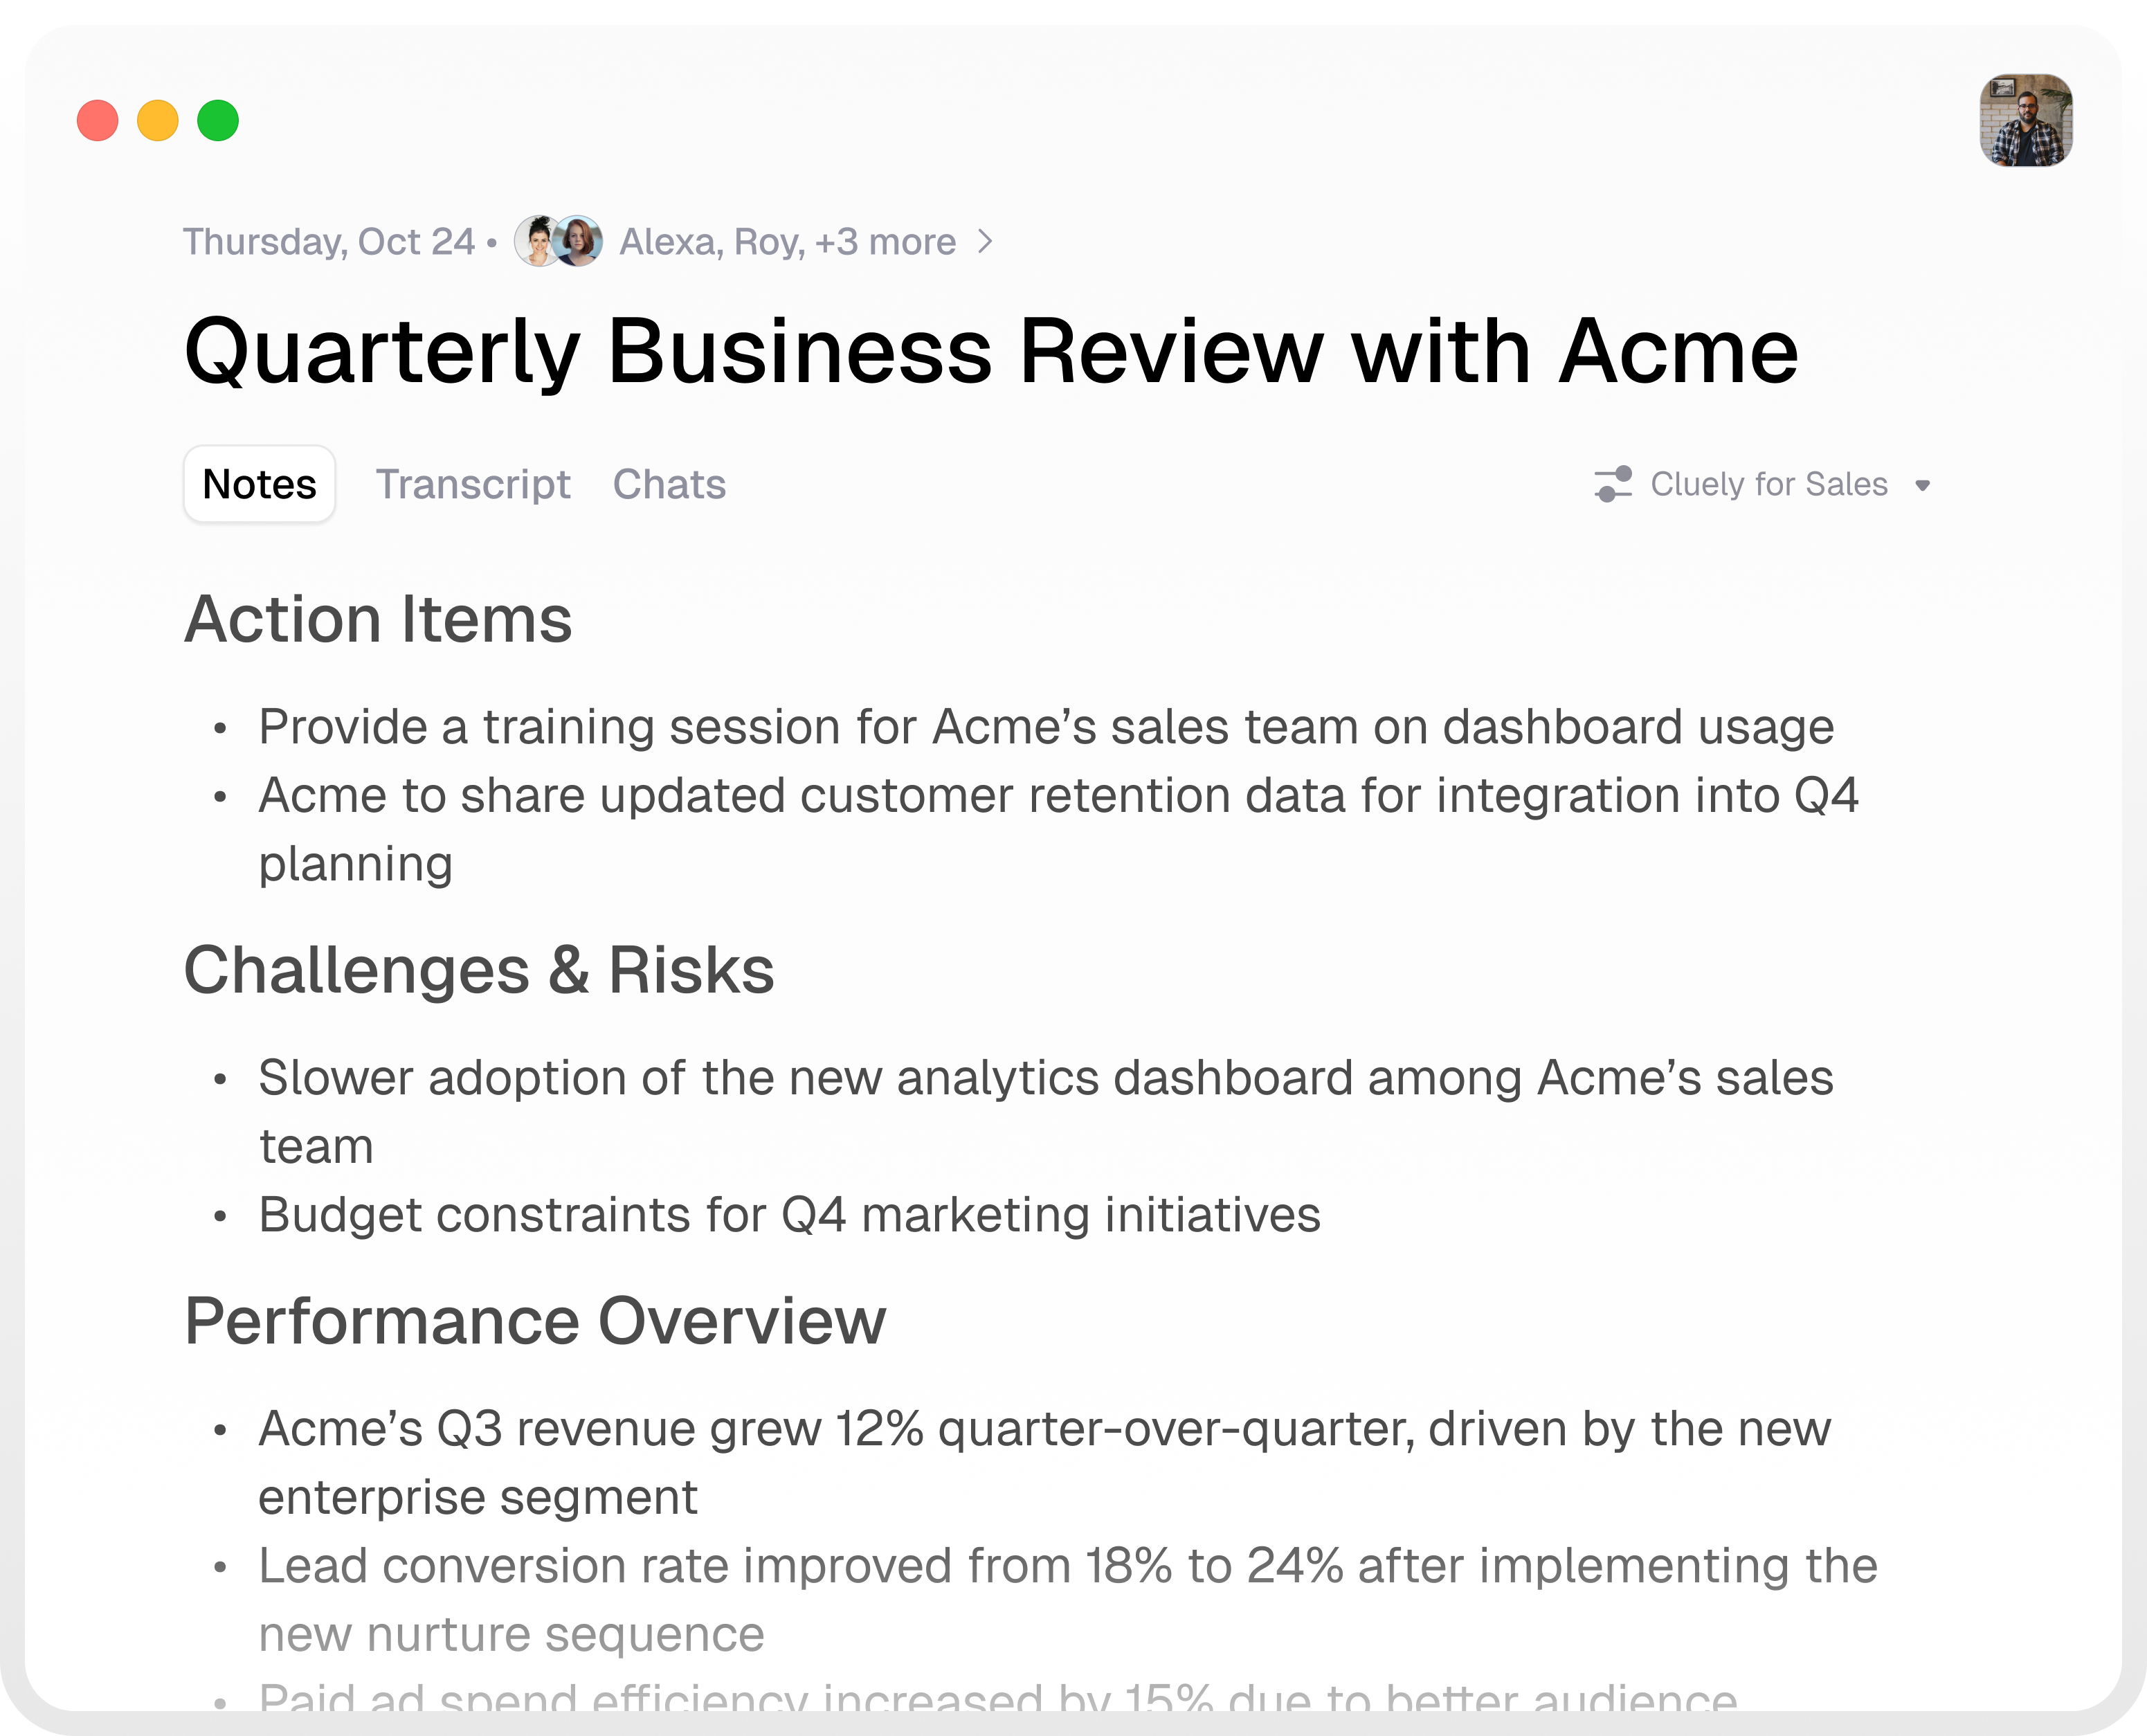The height and width of the screenshot is (1736, 2147).
Task: Select the Notes tab
Action: click(x=259, y=484)
